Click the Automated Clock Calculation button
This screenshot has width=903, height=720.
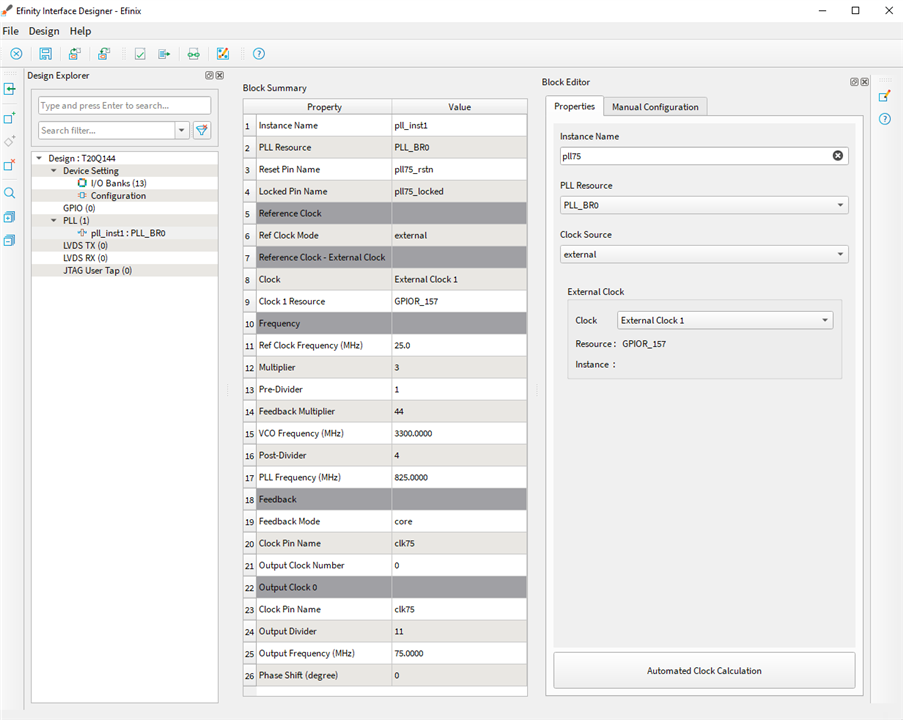(704, 670)
